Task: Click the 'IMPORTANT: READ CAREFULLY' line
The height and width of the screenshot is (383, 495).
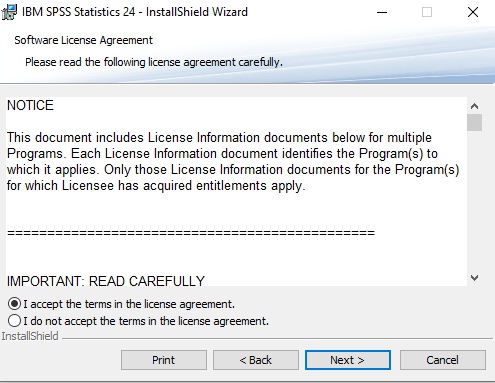Action: click(106, 281)
